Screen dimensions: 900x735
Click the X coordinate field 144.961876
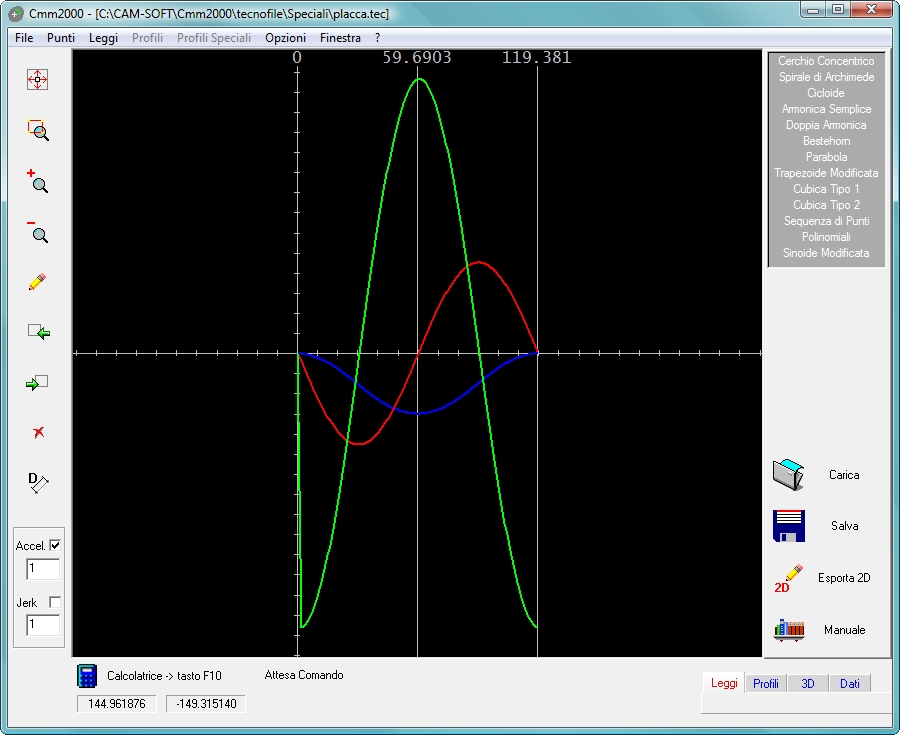tap(117, 704)
